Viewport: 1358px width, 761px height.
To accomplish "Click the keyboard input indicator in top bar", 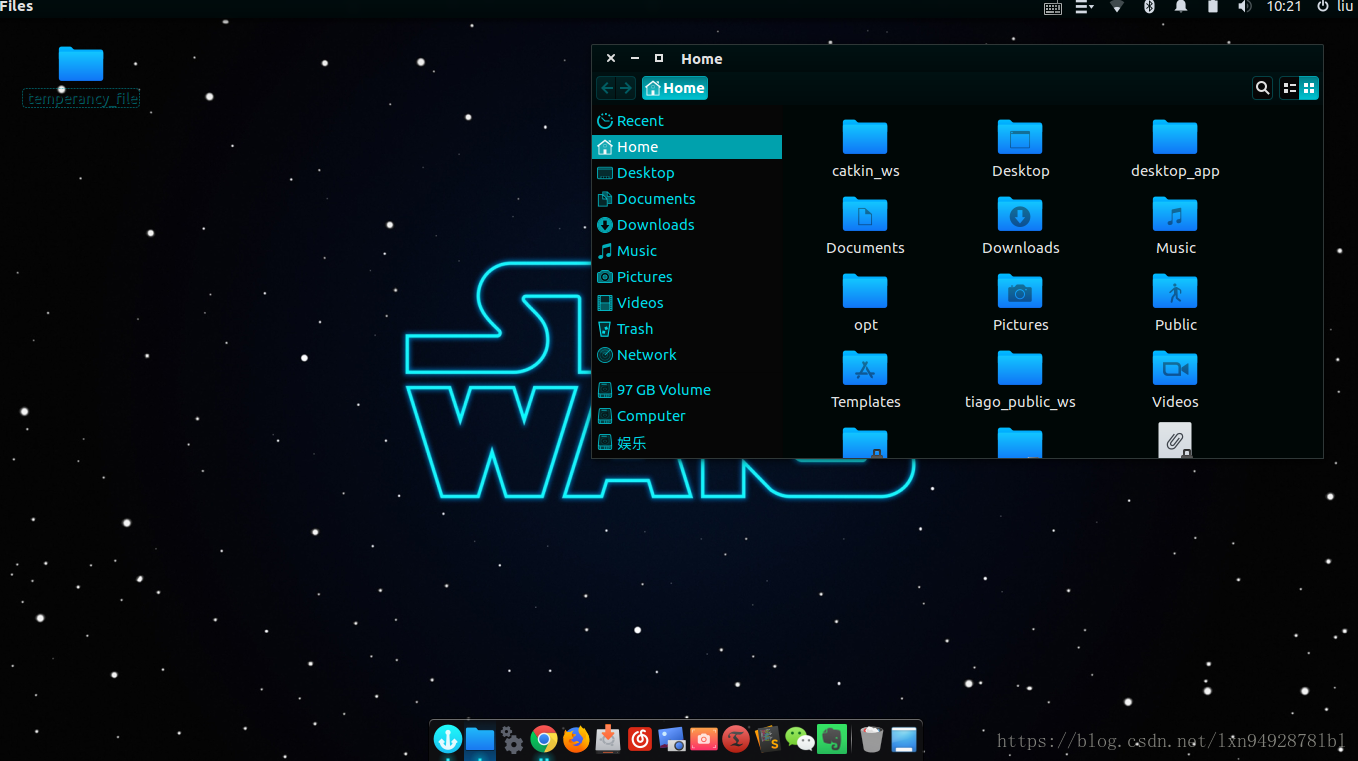I will 1053,7.
